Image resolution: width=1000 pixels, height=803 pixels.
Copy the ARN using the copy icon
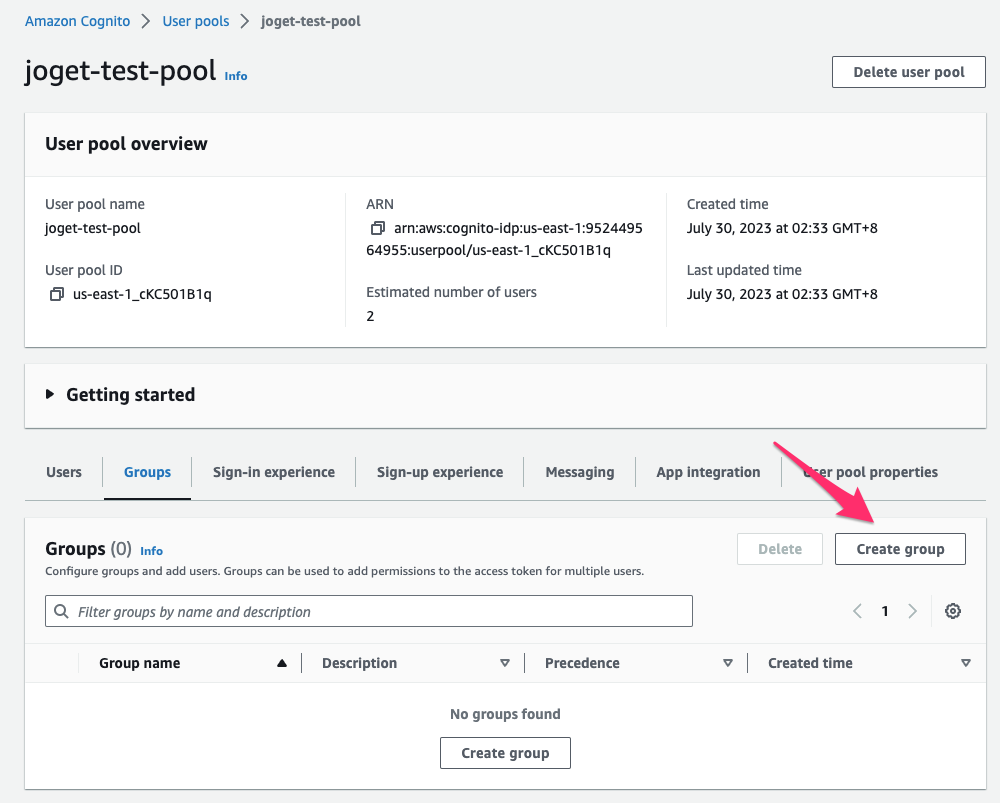point(377,228)
